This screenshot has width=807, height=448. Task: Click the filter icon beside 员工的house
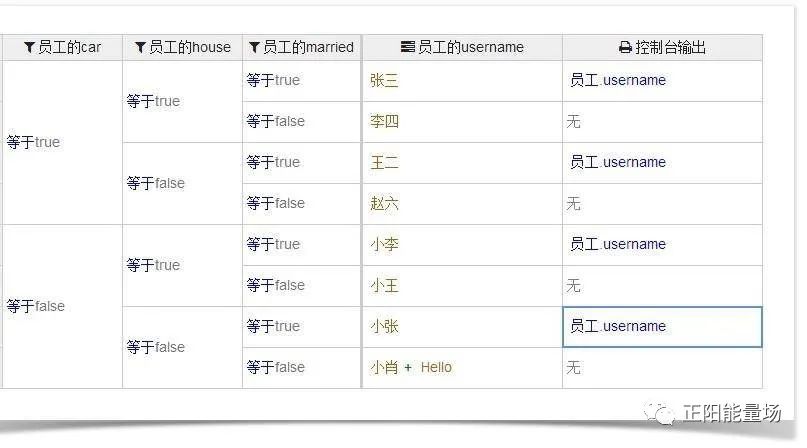pos(140,47)
